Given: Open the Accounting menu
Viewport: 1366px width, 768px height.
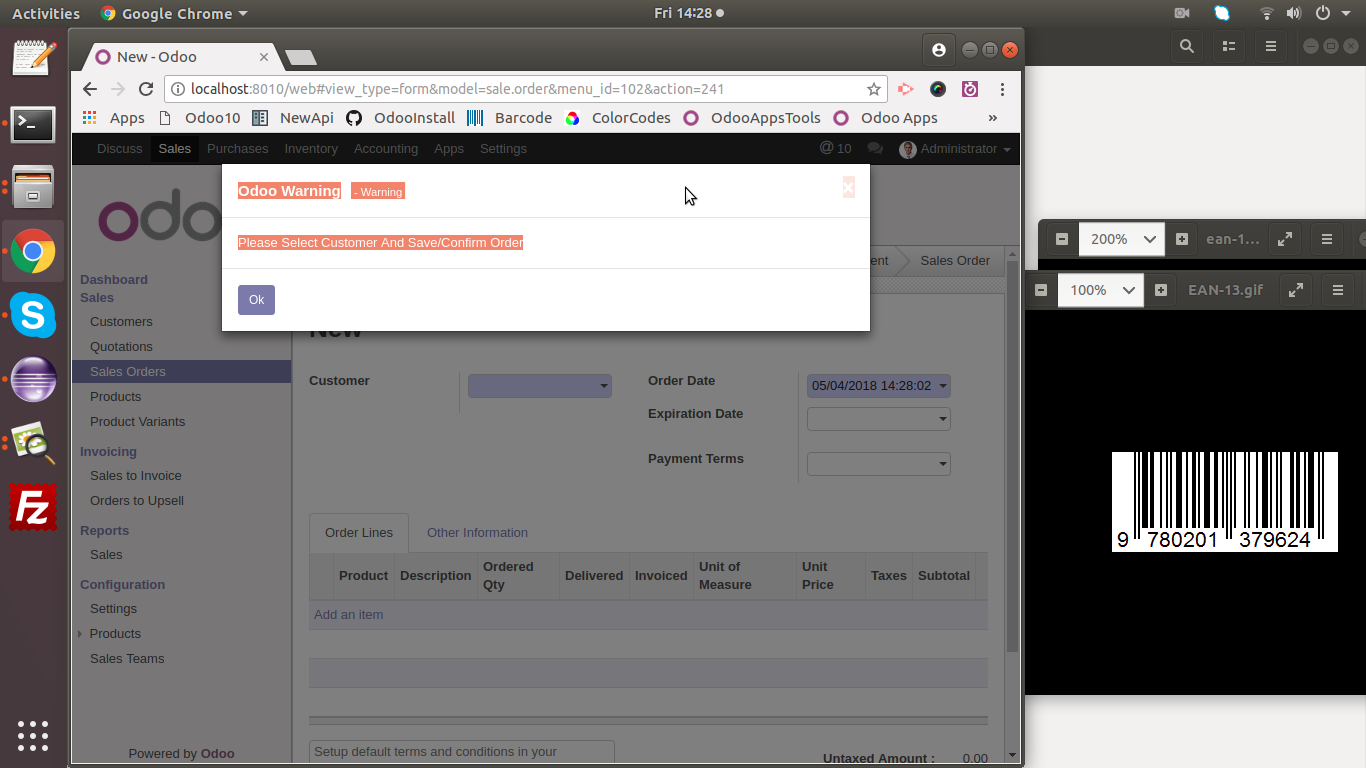Looking at the screenshot, I should click(386, 148).
